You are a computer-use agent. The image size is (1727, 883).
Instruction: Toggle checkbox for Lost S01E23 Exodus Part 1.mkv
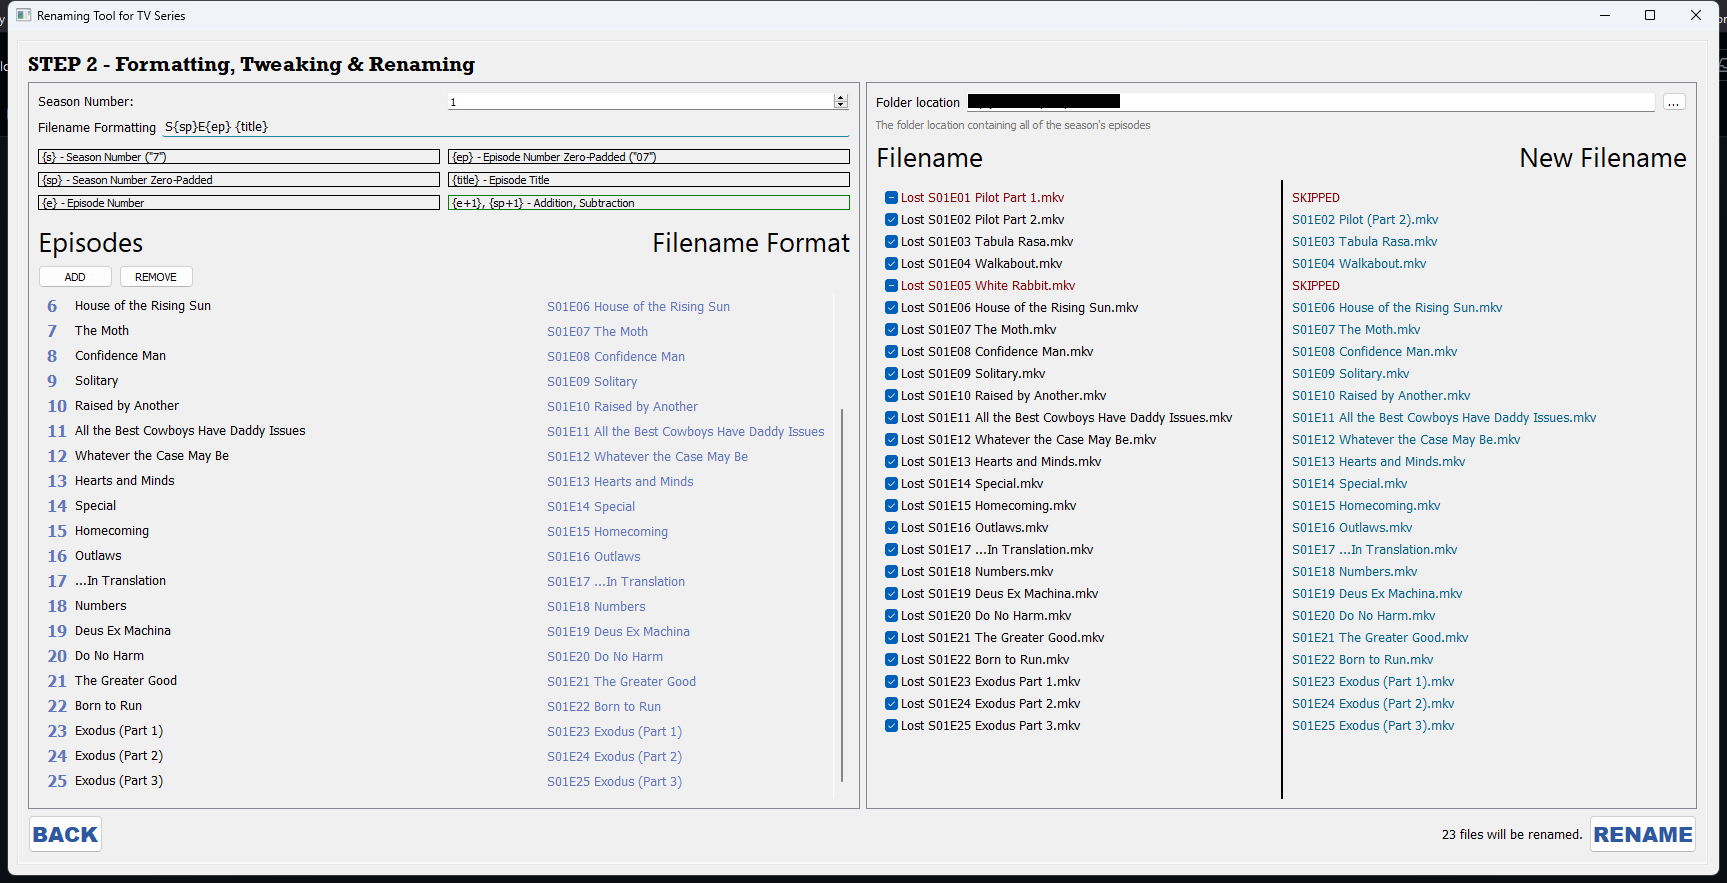(891, 682)
